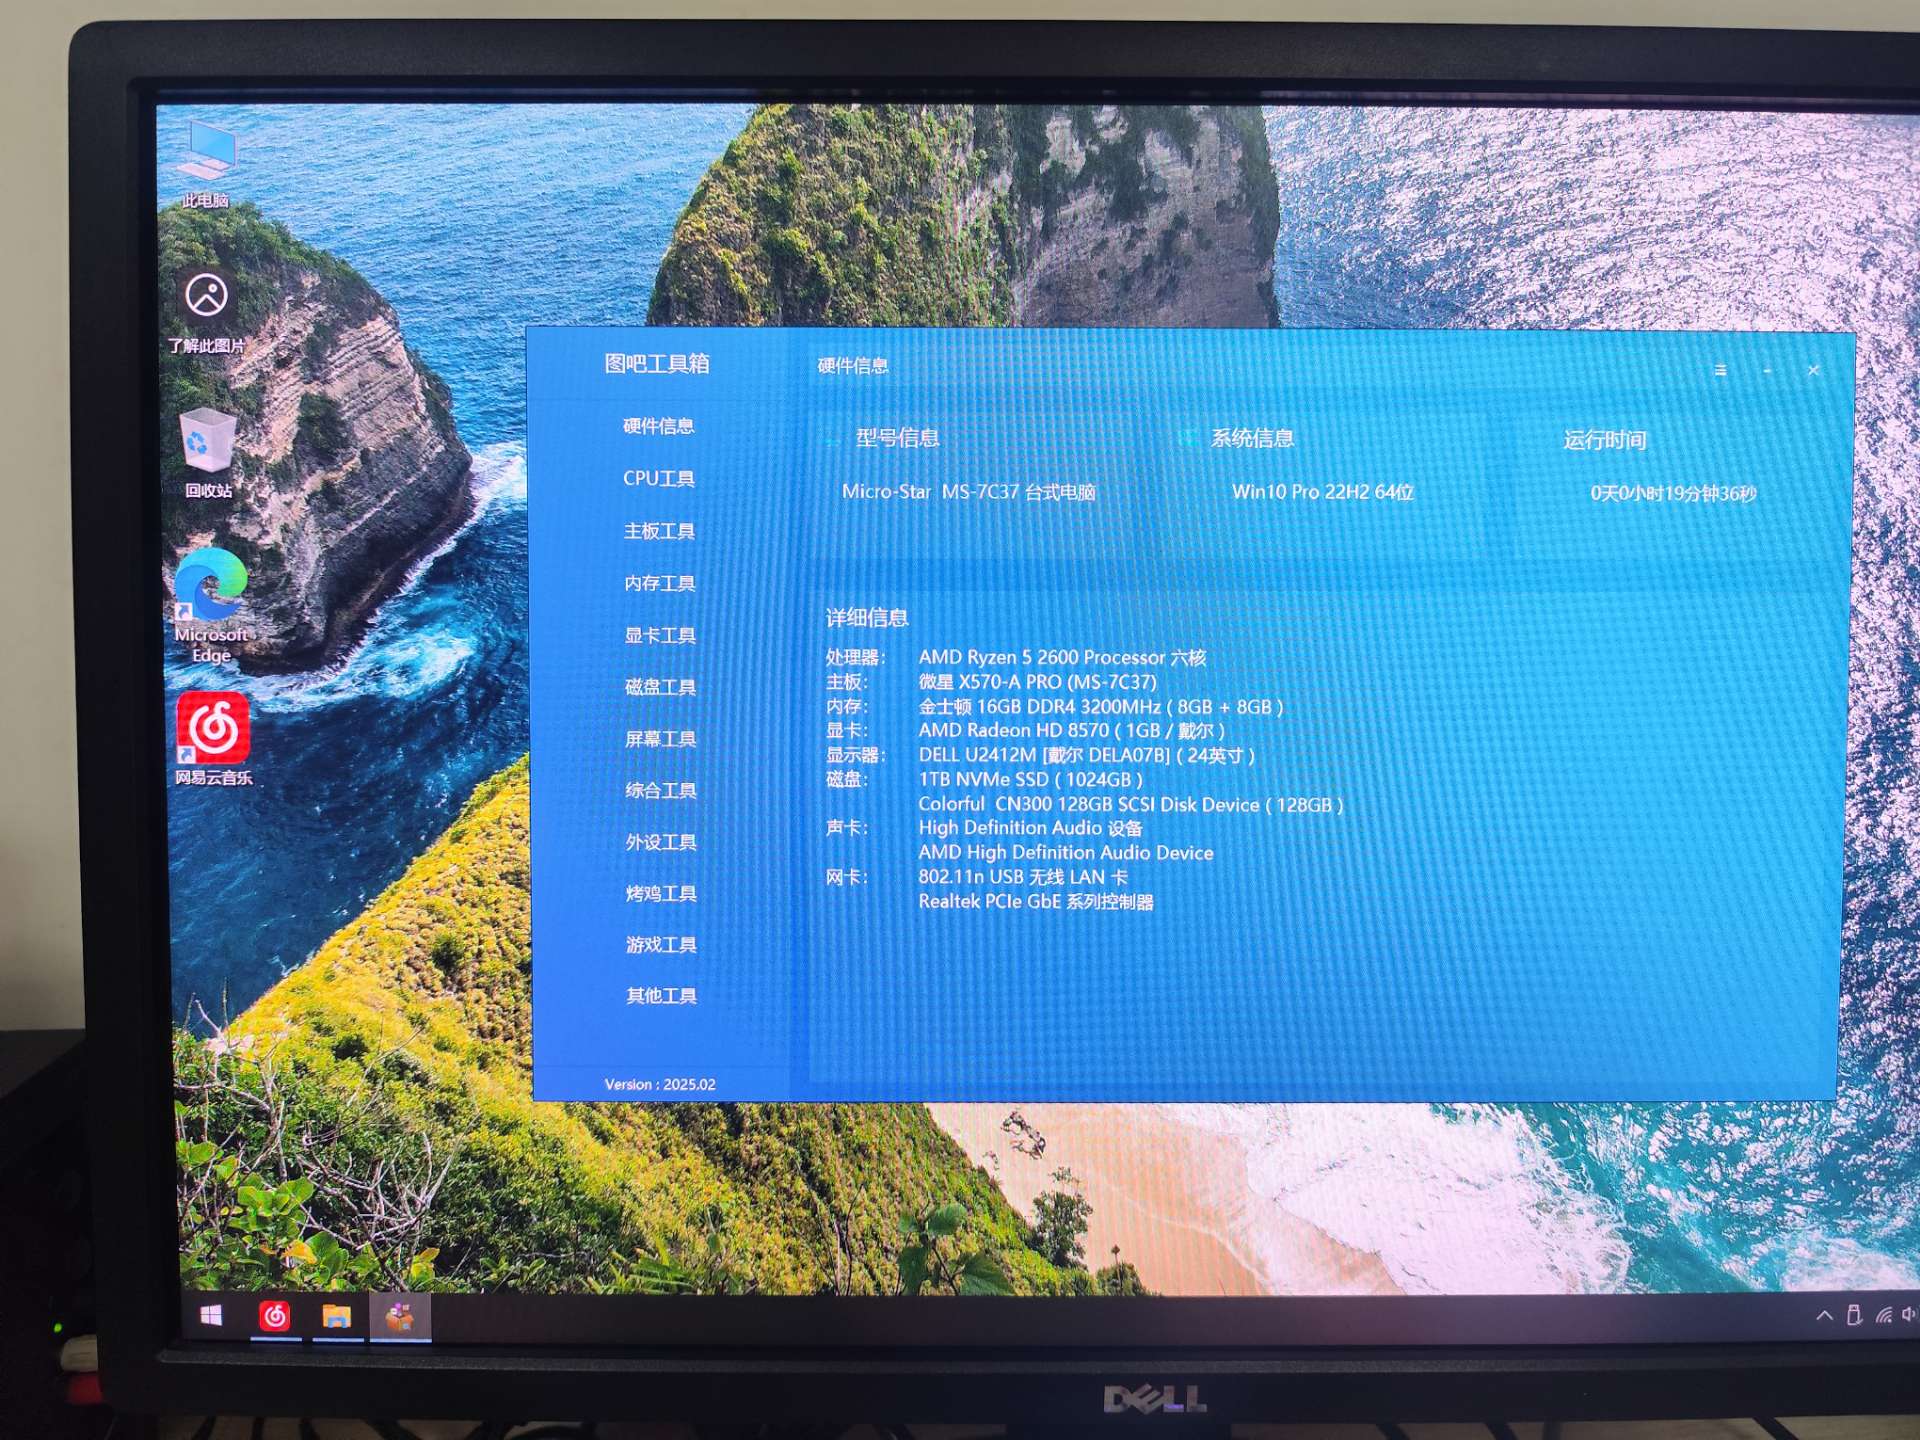
Task: Open the 图吧工具箱 hamburger menu icon
Action: (x=1720, y=370)
